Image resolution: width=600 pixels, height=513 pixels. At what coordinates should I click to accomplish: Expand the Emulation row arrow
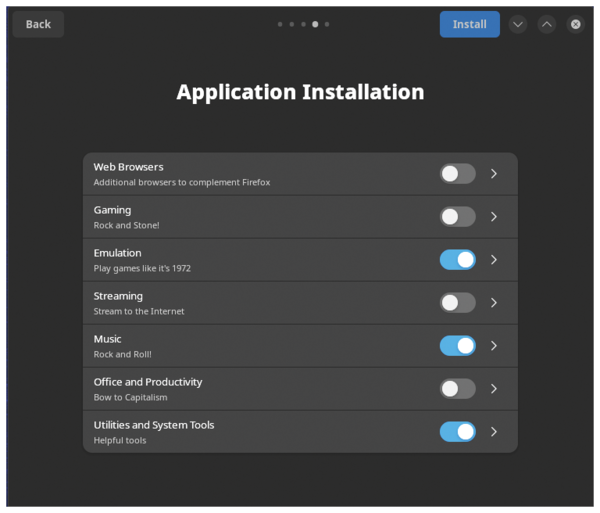coord(494,260)
